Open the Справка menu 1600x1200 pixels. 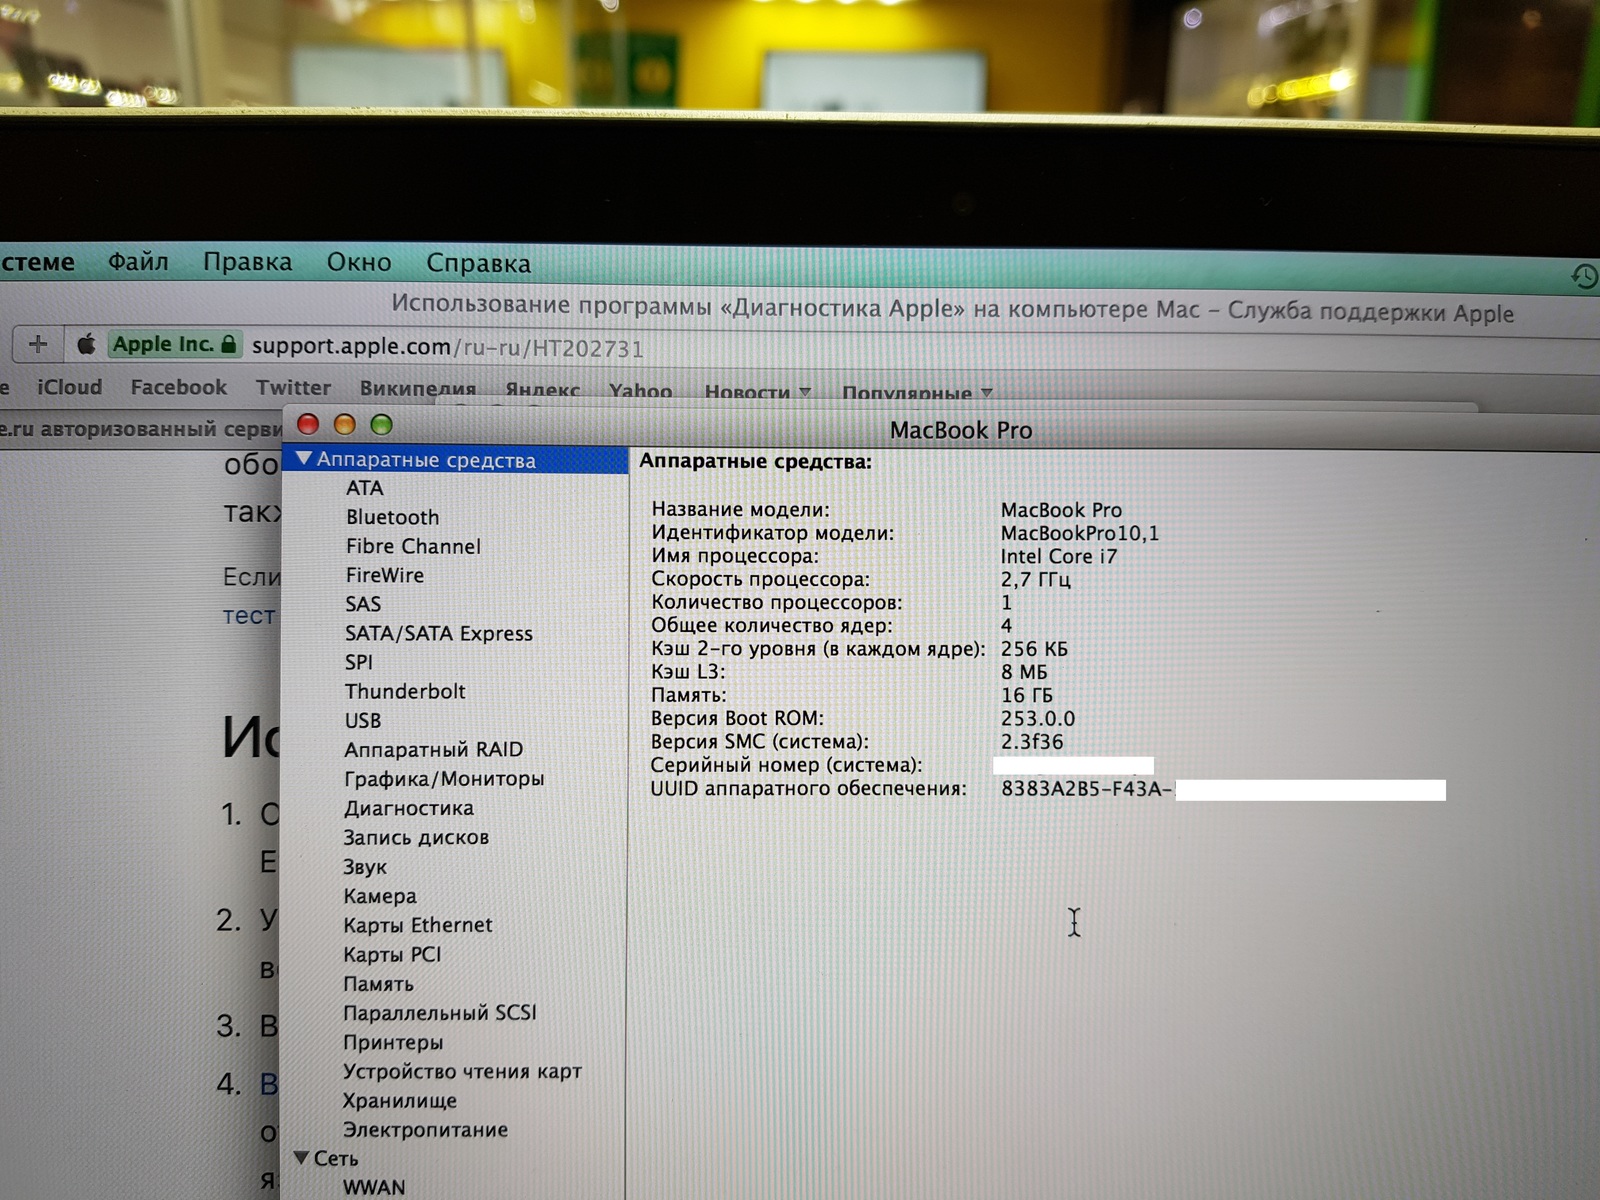point(478,263)
